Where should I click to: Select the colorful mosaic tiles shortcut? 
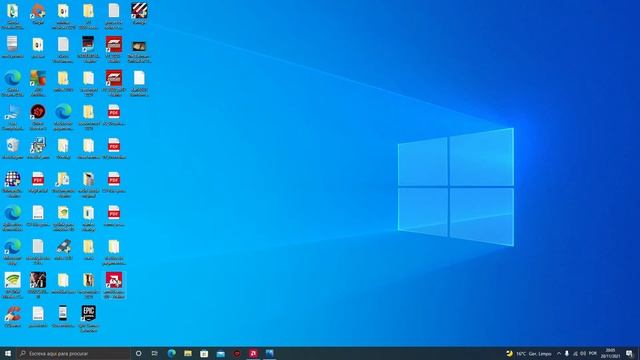(38, 78)
